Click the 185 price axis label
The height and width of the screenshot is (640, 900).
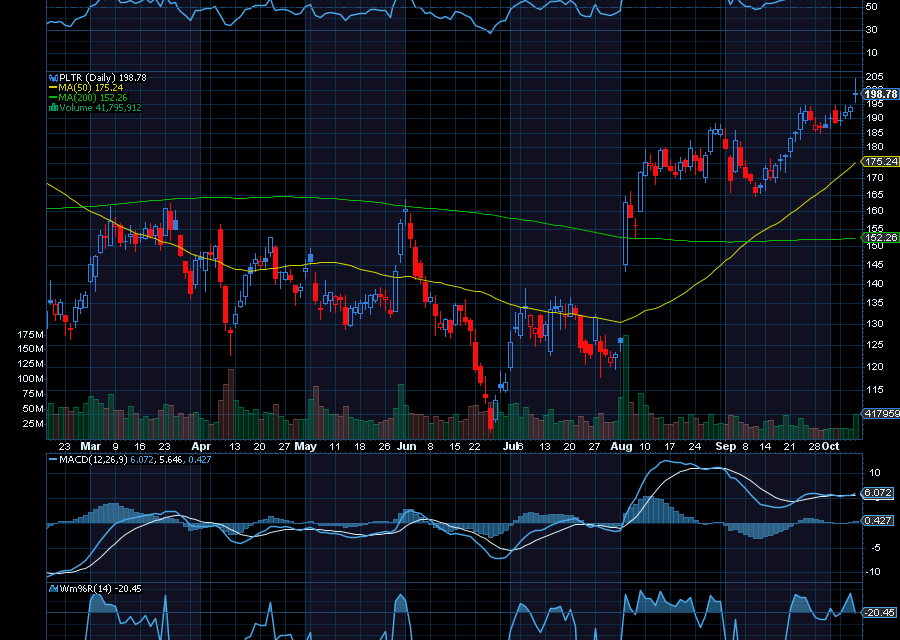(x=875, y=133)
